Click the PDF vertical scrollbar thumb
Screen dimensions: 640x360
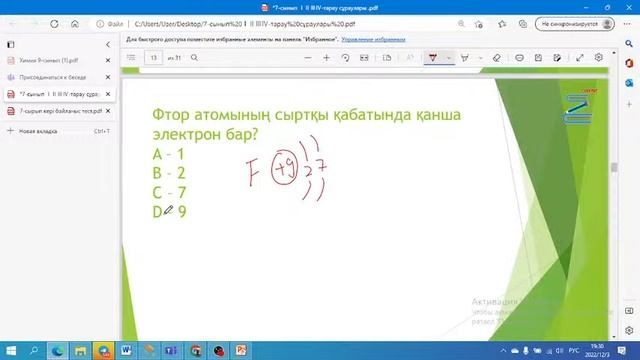coord(614,167)
